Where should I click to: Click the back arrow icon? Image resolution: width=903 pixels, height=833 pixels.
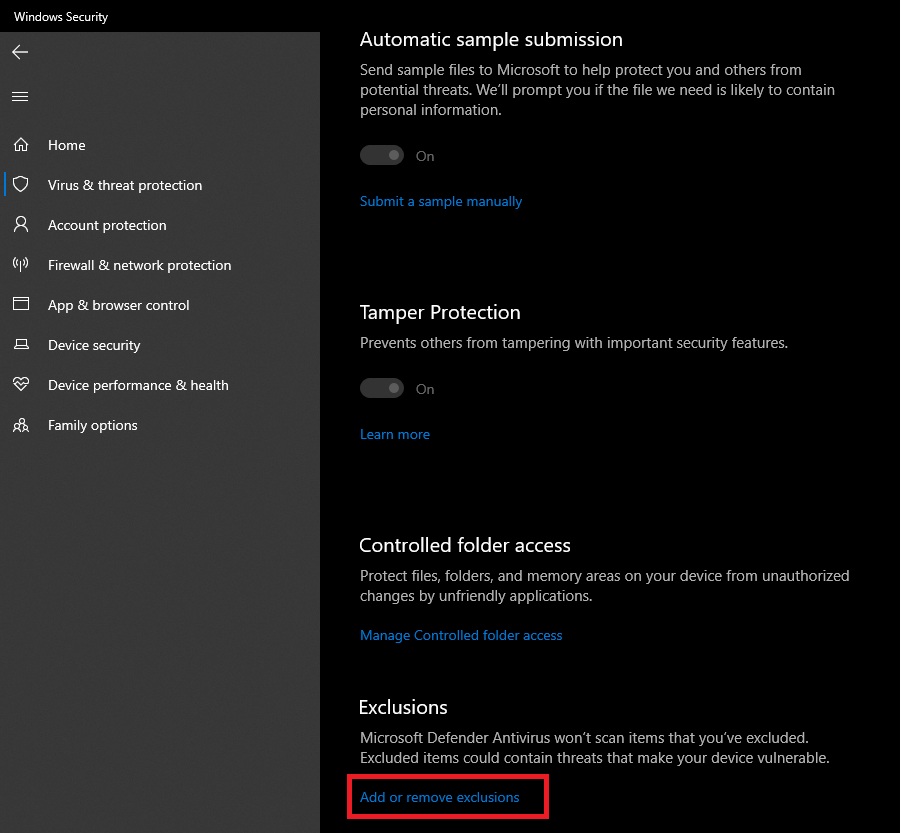20,52
